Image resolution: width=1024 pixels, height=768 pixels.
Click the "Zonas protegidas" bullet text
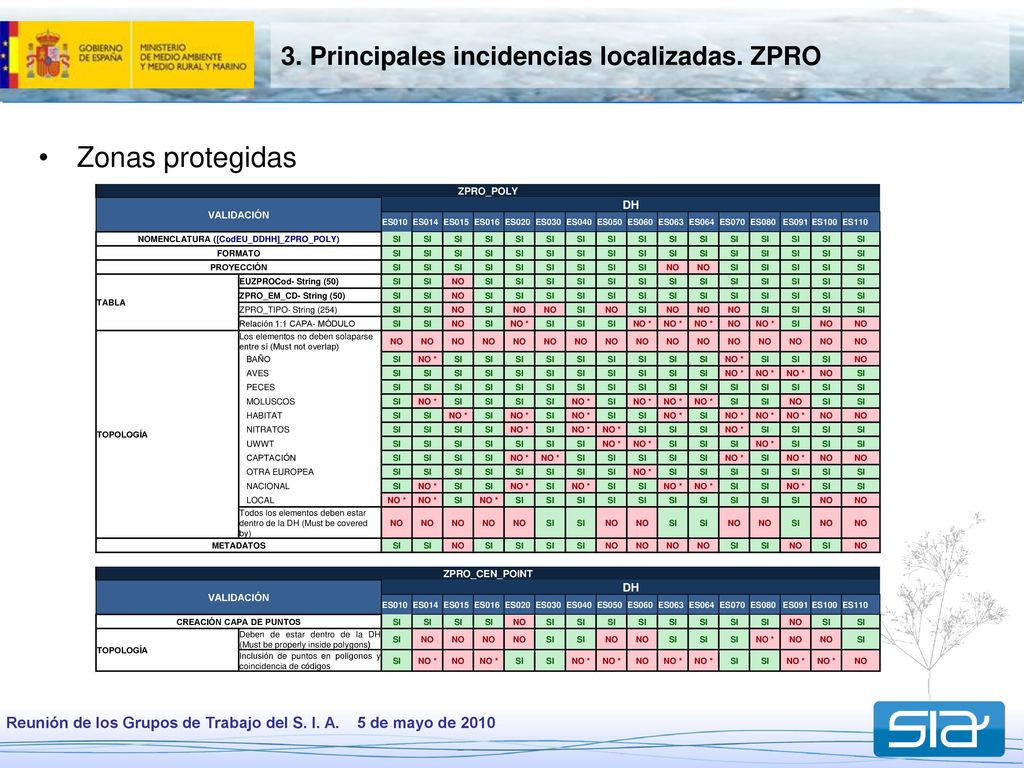click(x=186, y=157)
